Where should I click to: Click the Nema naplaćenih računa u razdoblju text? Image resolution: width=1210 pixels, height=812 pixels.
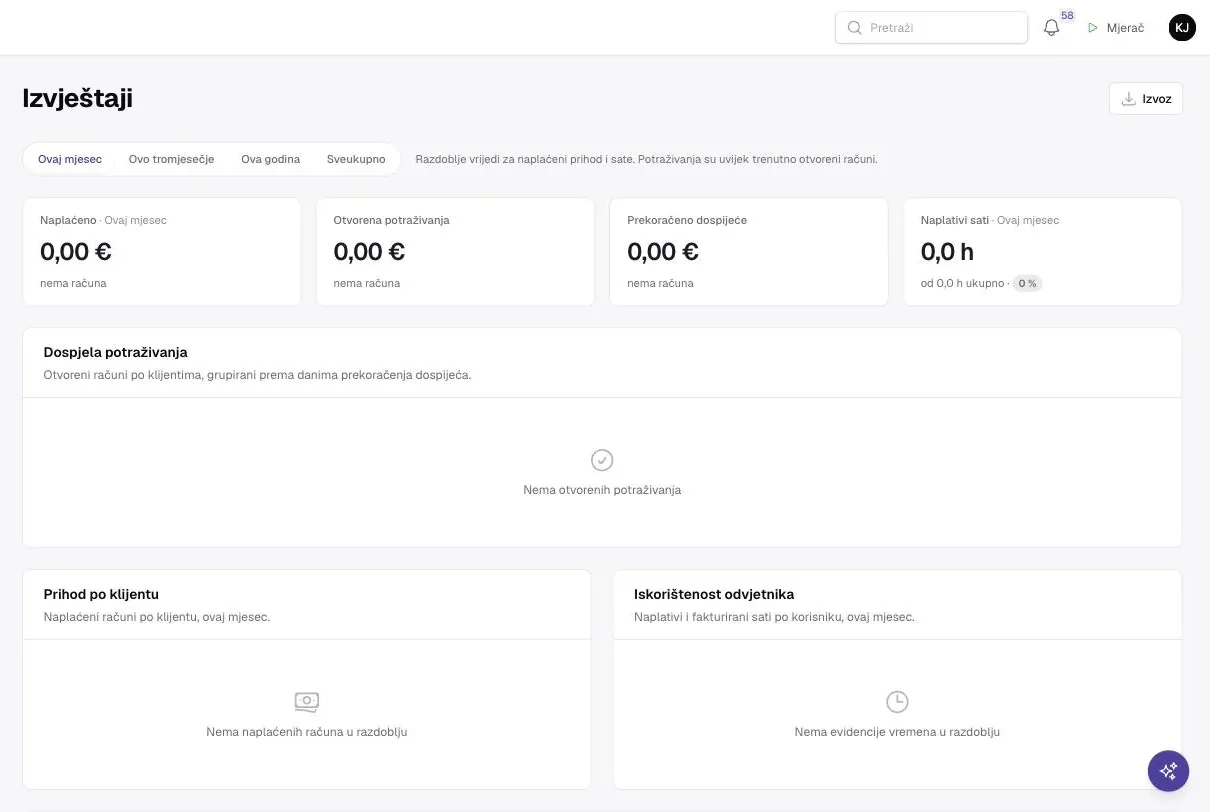pyautogui.click(x=307, y=732)
